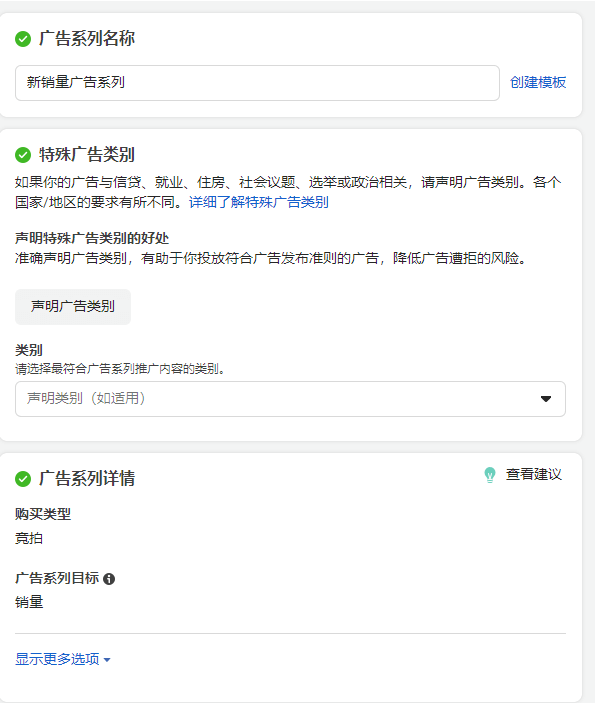The height and width of the screenshot is (703, 595).
Task: Click the 广告系列详情 section heading
Action: 87,478
